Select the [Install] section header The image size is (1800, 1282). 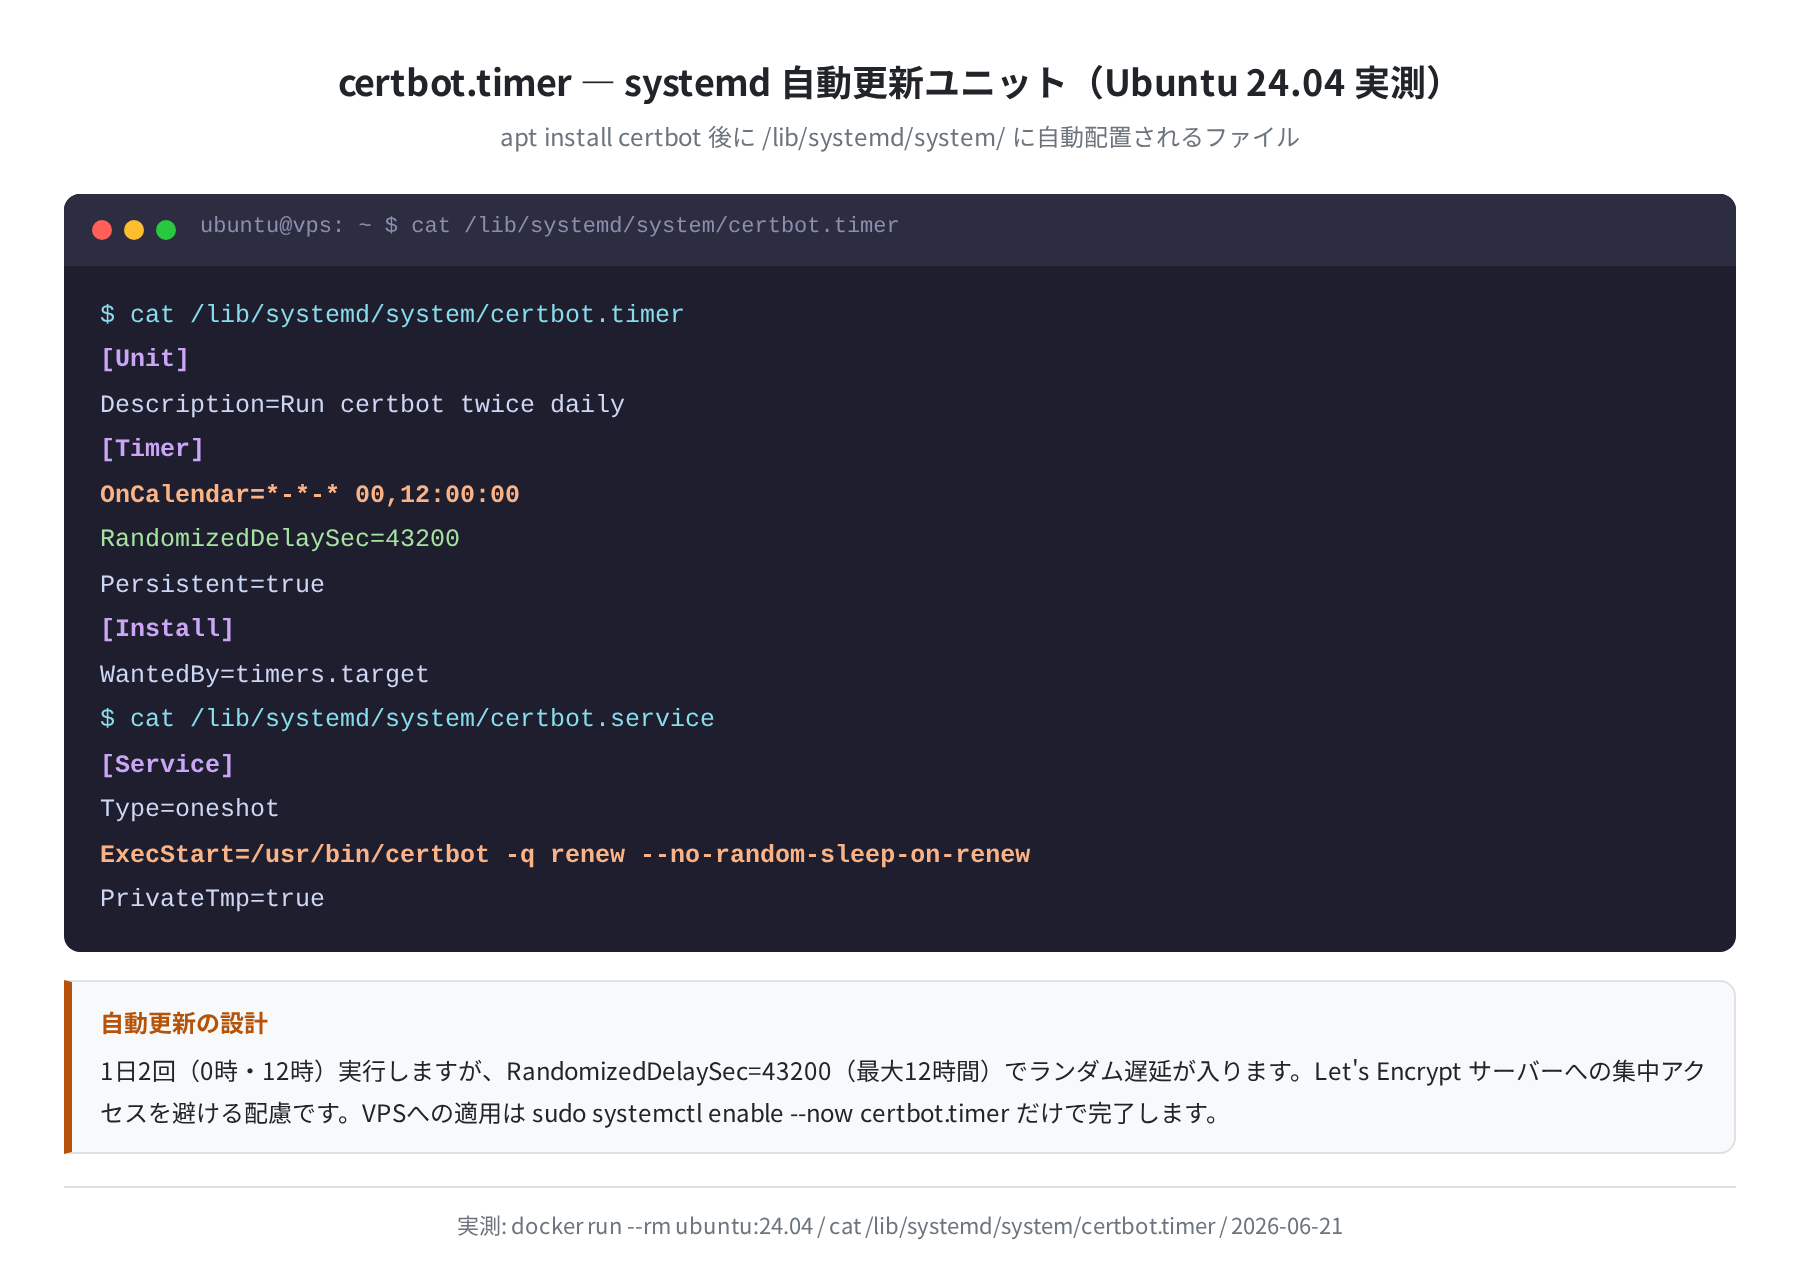(167, 629)
